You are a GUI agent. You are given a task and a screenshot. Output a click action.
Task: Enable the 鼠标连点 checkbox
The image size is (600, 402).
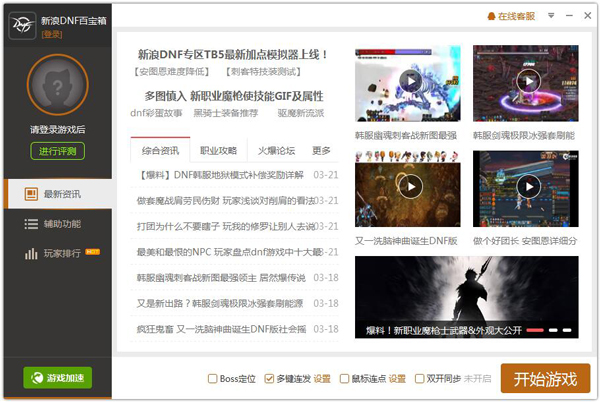(345, 379)
